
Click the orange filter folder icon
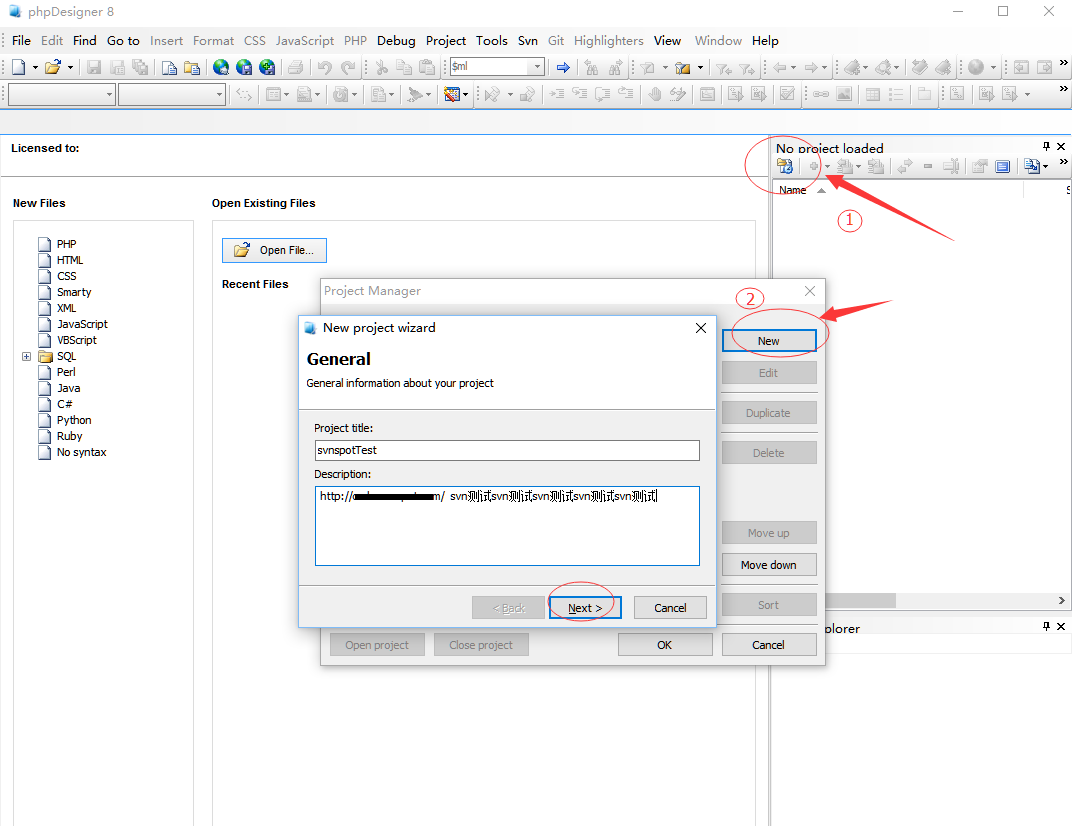[682, 68]
